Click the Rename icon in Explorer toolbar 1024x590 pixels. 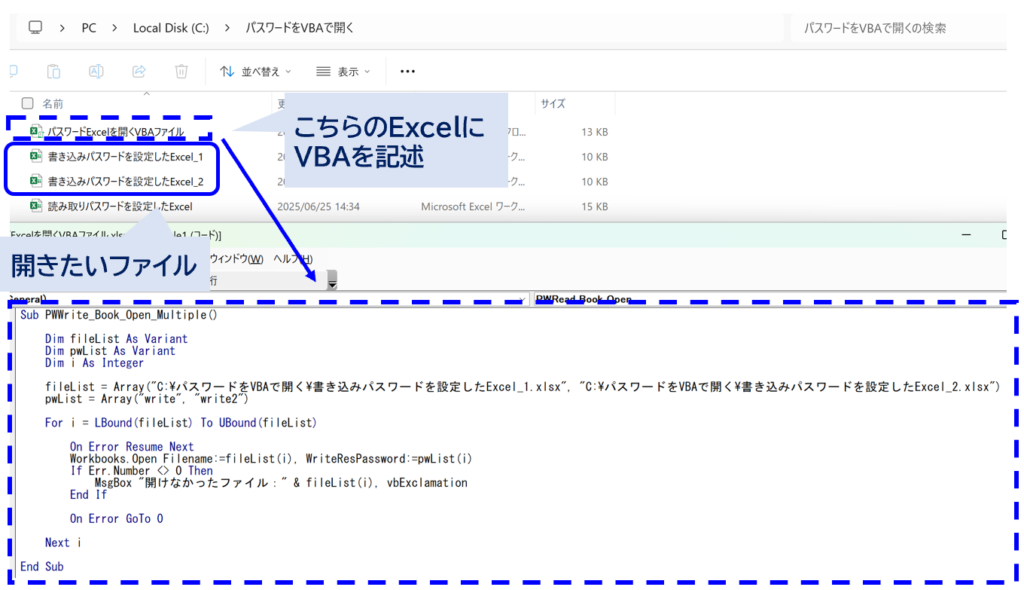[96, 71]
